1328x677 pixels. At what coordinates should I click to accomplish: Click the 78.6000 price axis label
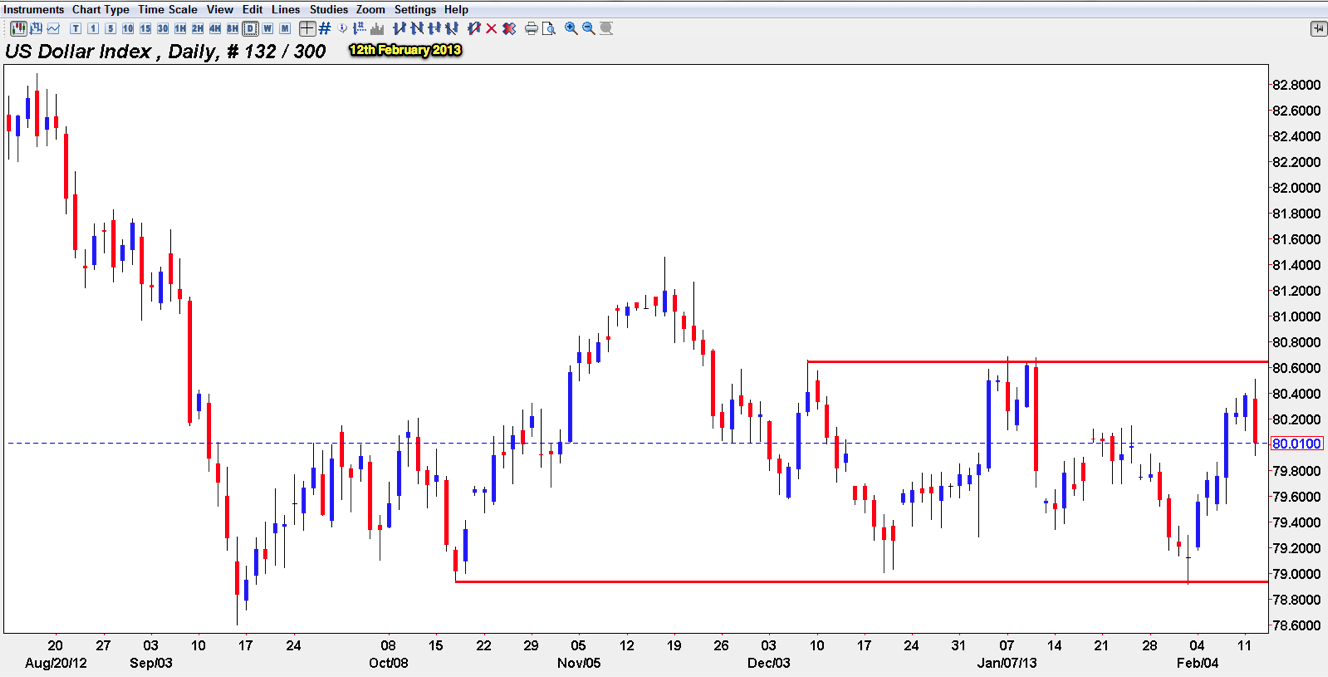pos(1295,626)
